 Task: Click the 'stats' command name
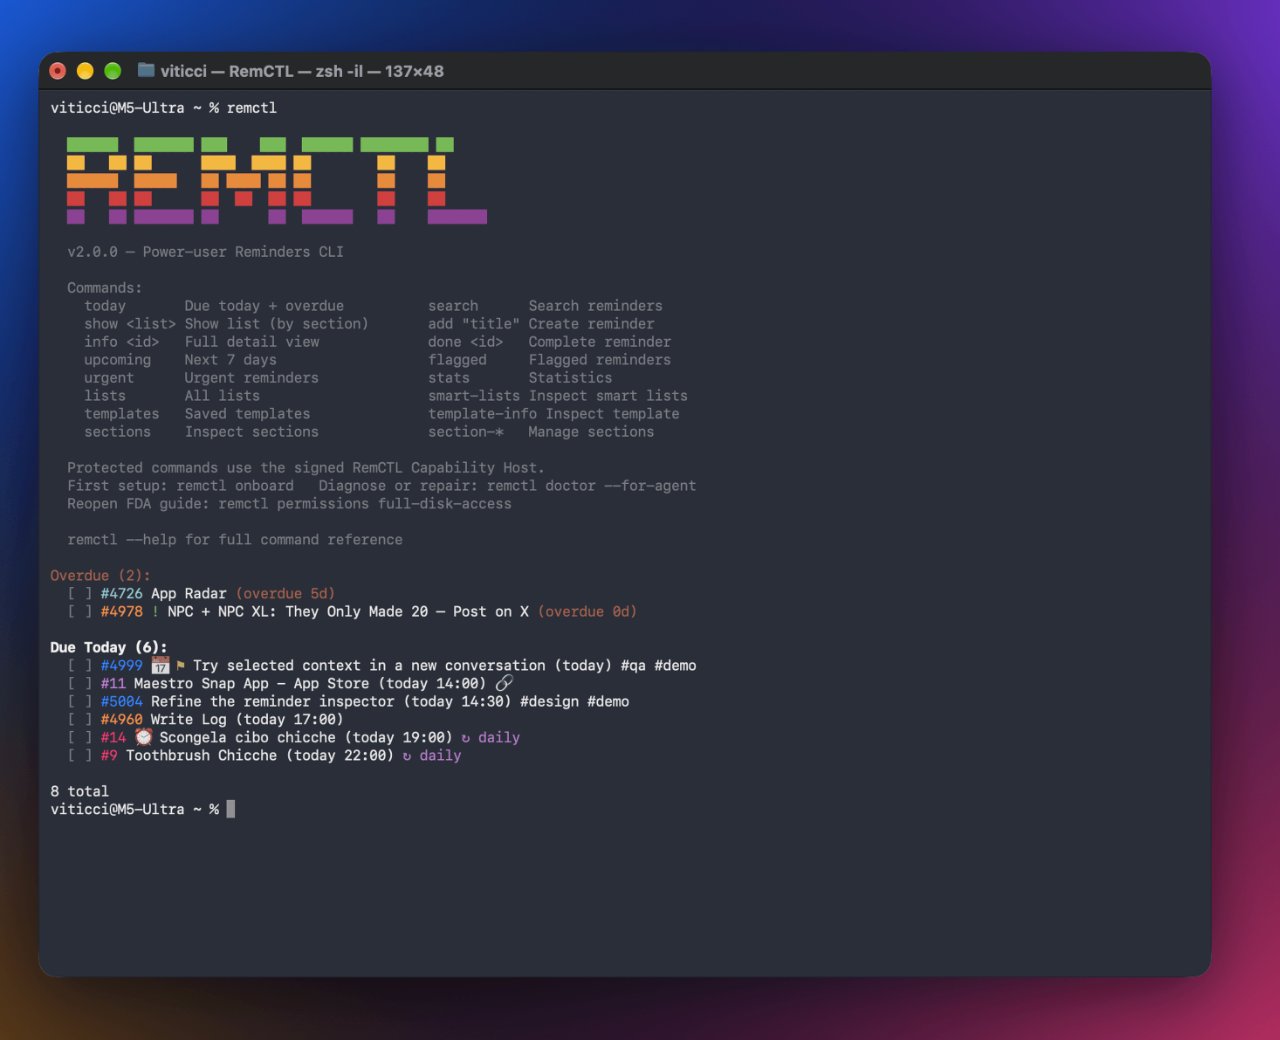coord(449,378)
